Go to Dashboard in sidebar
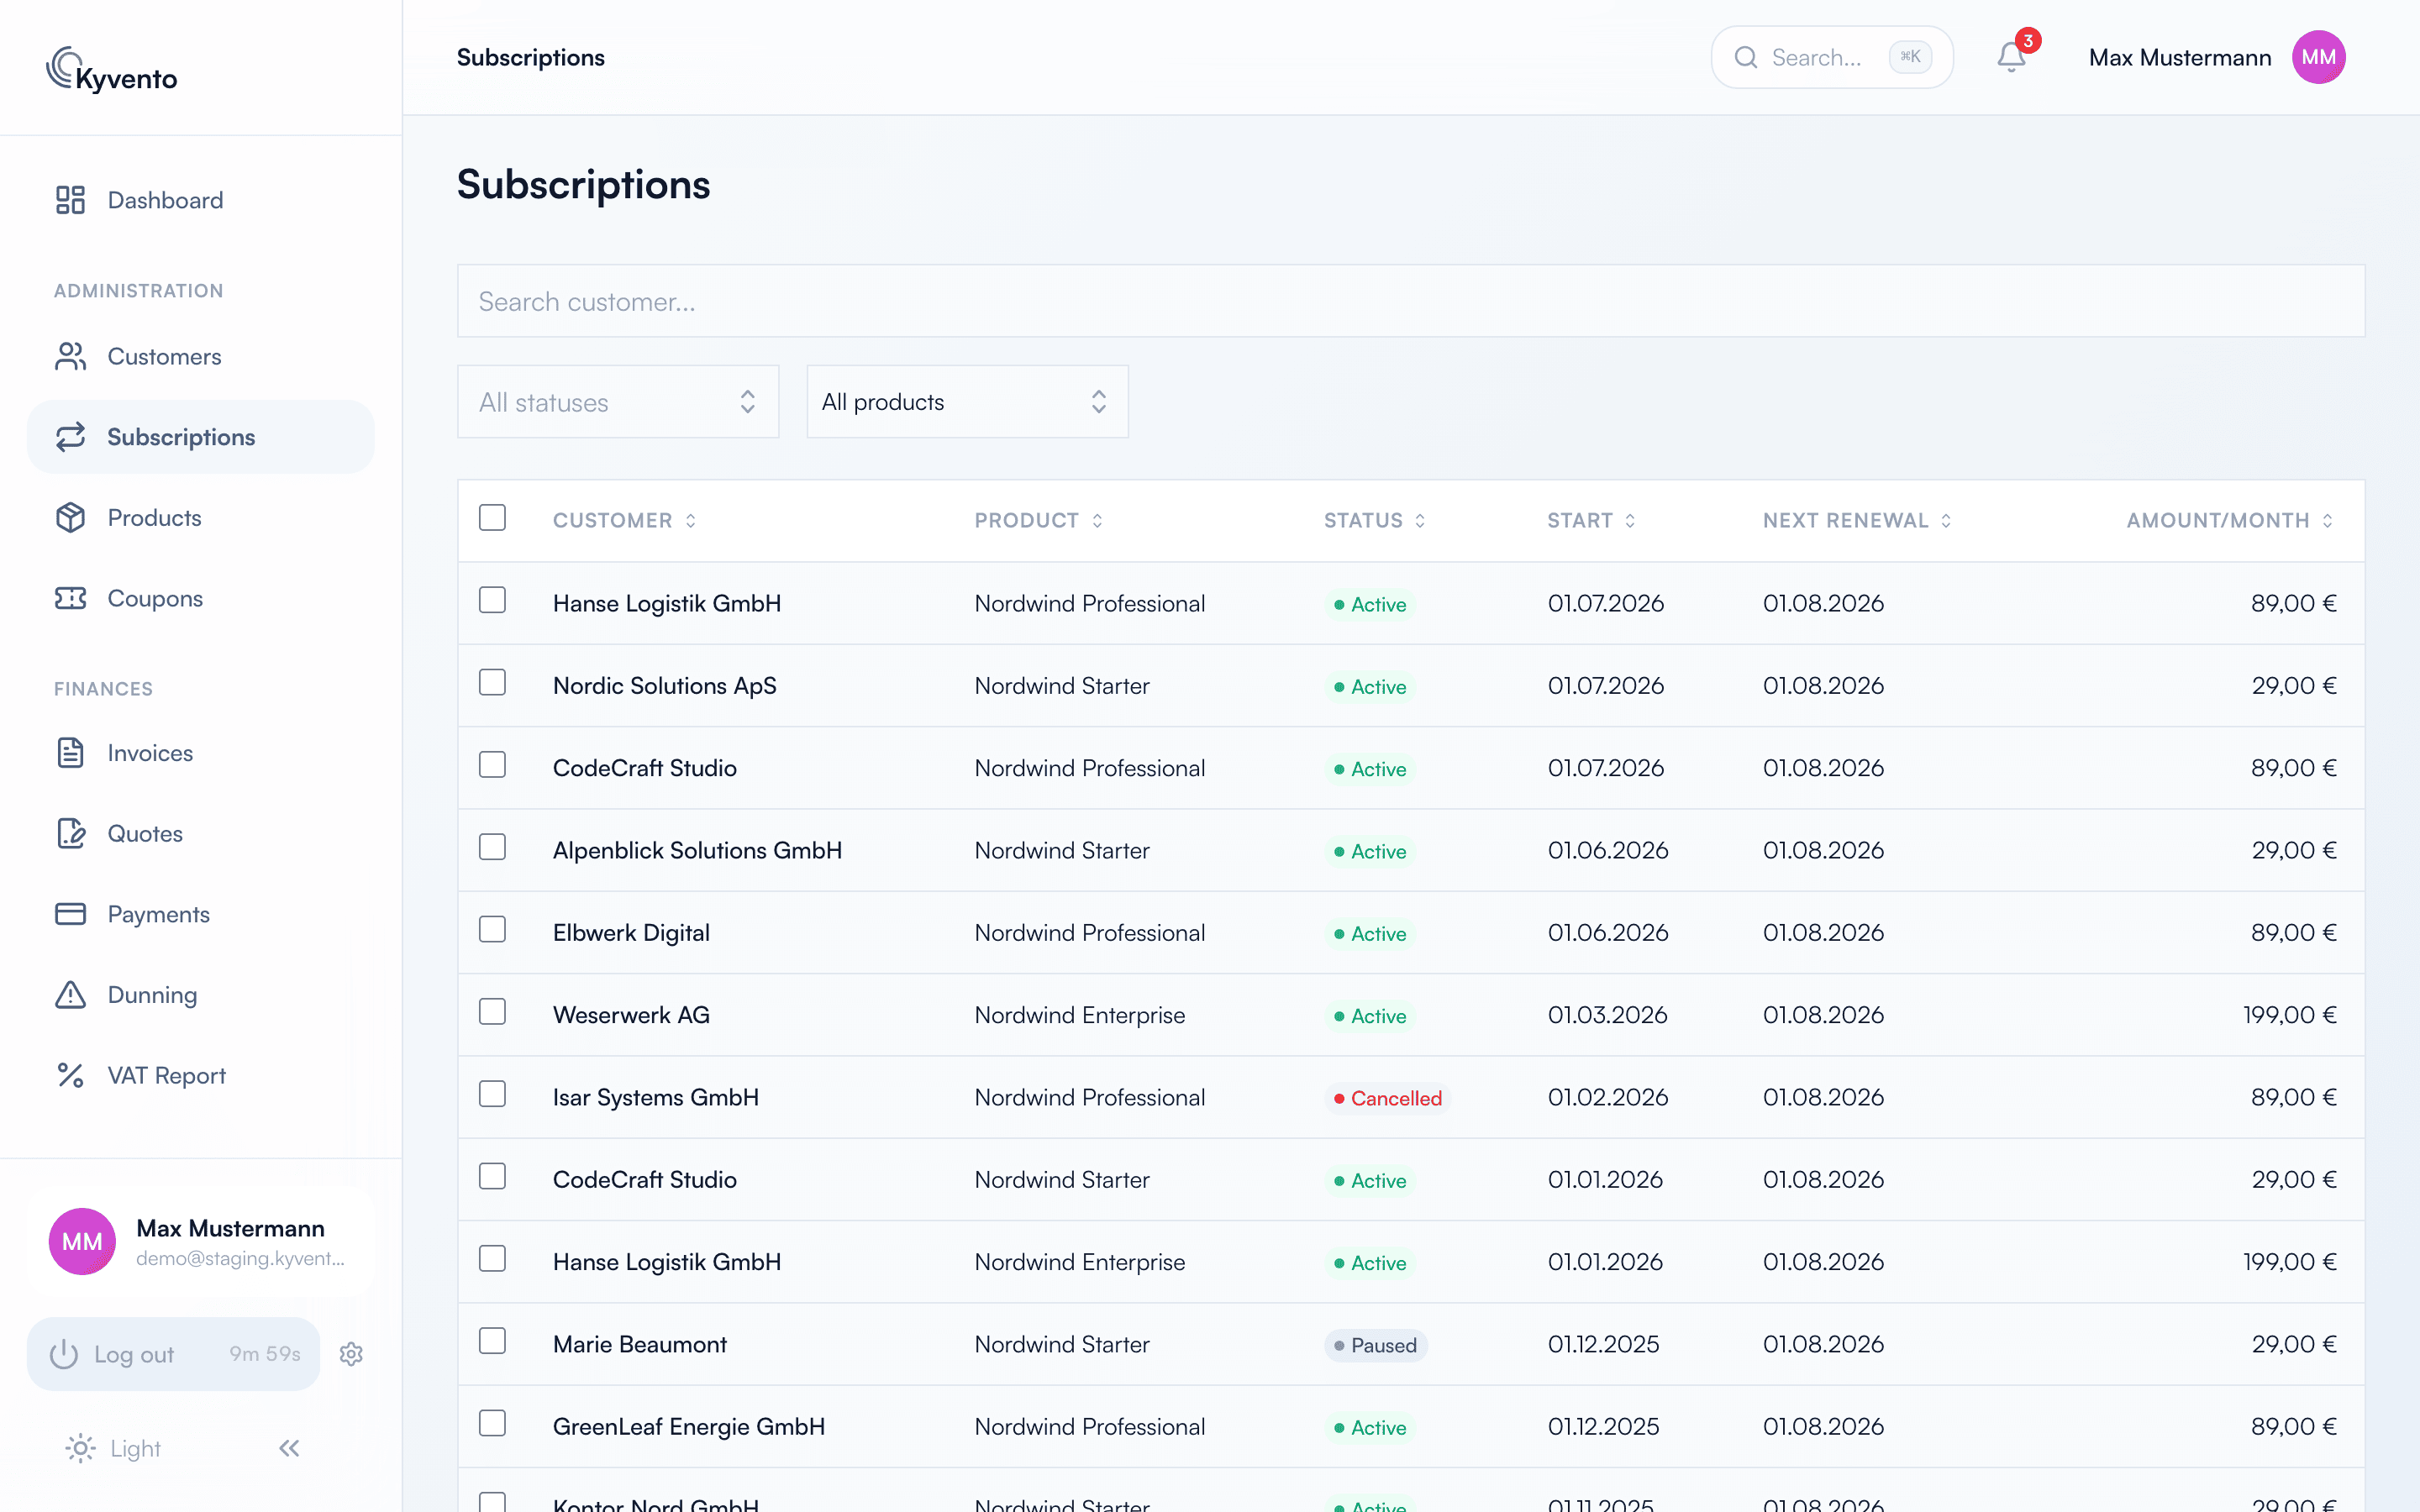2420x1512 pixels. pyautogui.click(x=201, y=200)
